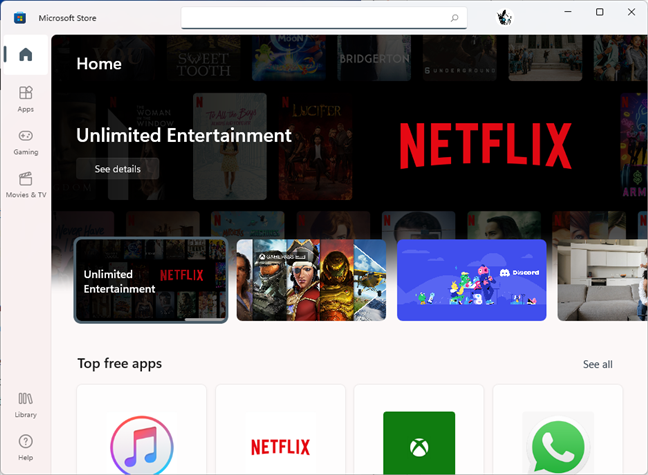Image resolution: width=648 pixels, height=475 pixels.
Task: Select the living room carousel card
Action: pyautogui.click(x=603, y=280)
